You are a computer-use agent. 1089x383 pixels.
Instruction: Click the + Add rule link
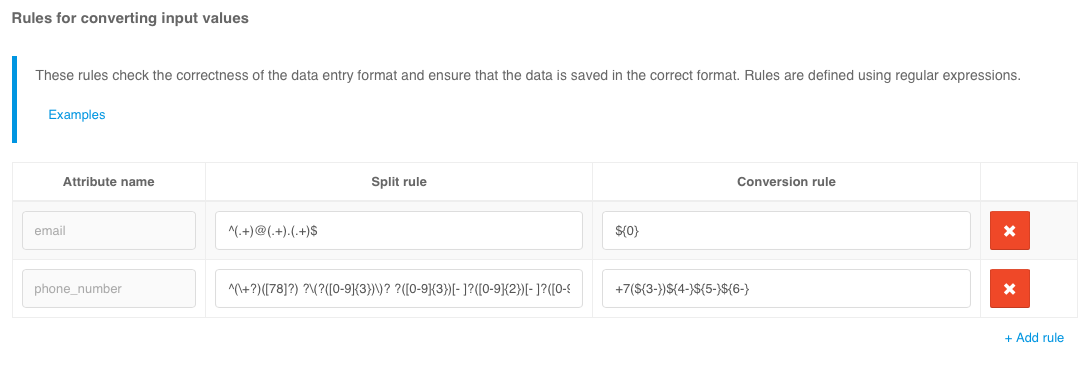pyautogui.click(x=1034, y=338)
